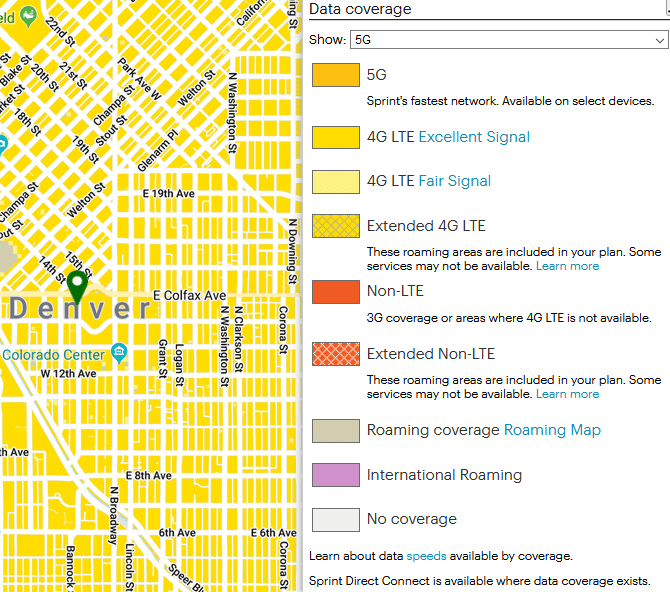Viewport: 670px width, 592px height.
Task: Click the N Broadway map label
Action: 113,515
